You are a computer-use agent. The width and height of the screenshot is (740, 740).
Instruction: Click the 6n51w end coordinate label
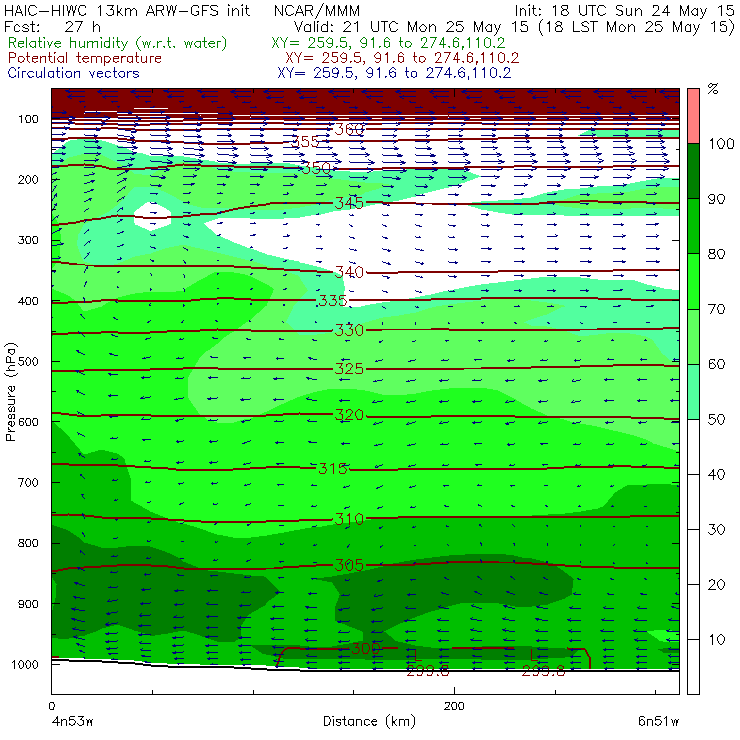coord(658,722)
